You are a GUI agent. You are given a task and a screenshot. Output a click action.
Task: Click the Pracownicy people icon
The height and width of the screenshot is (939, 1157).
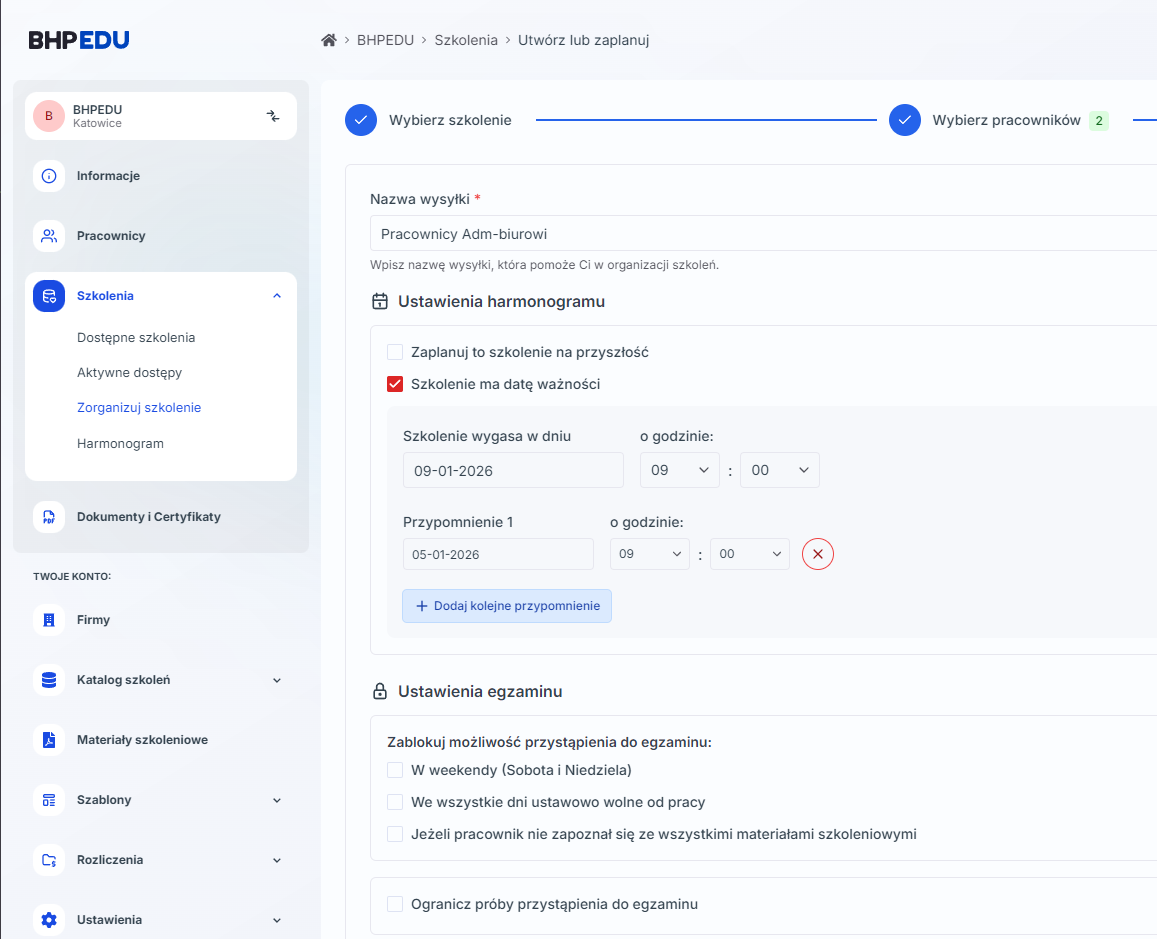49,236
